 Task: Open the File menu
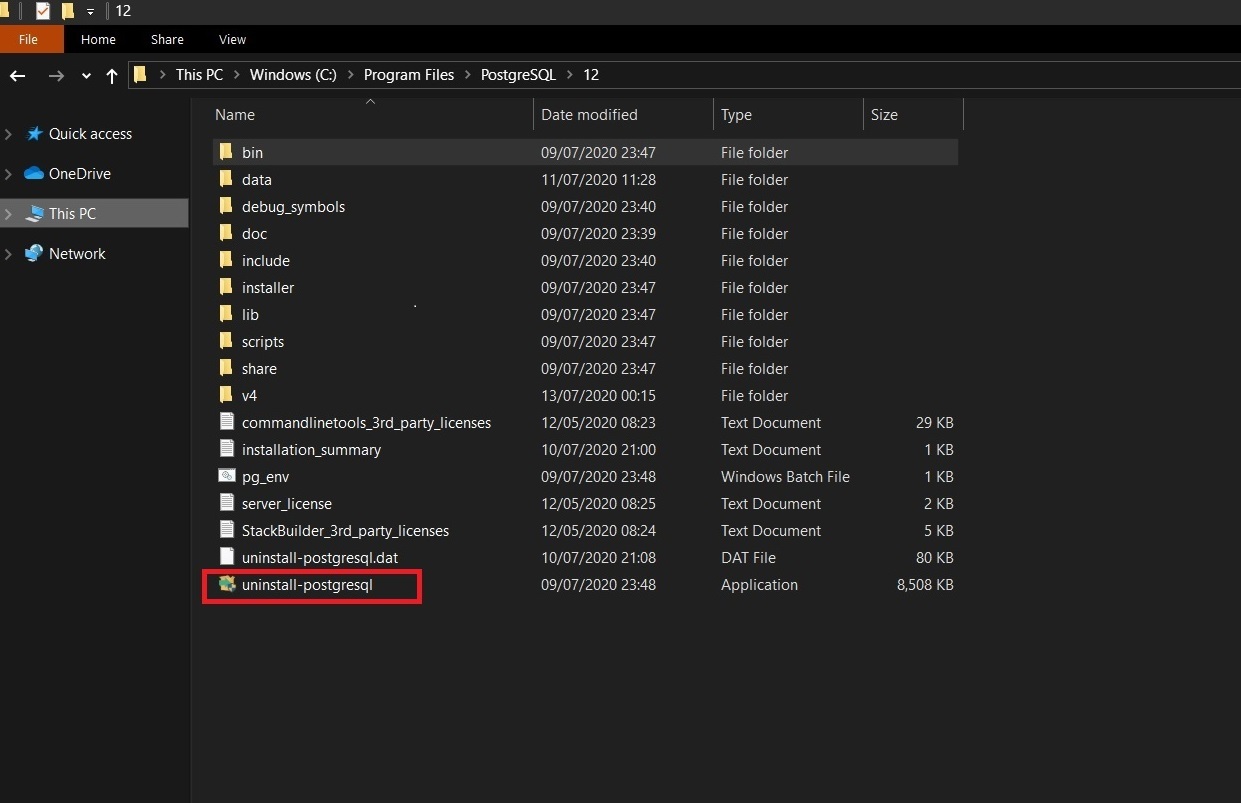[x=30, y=39]
